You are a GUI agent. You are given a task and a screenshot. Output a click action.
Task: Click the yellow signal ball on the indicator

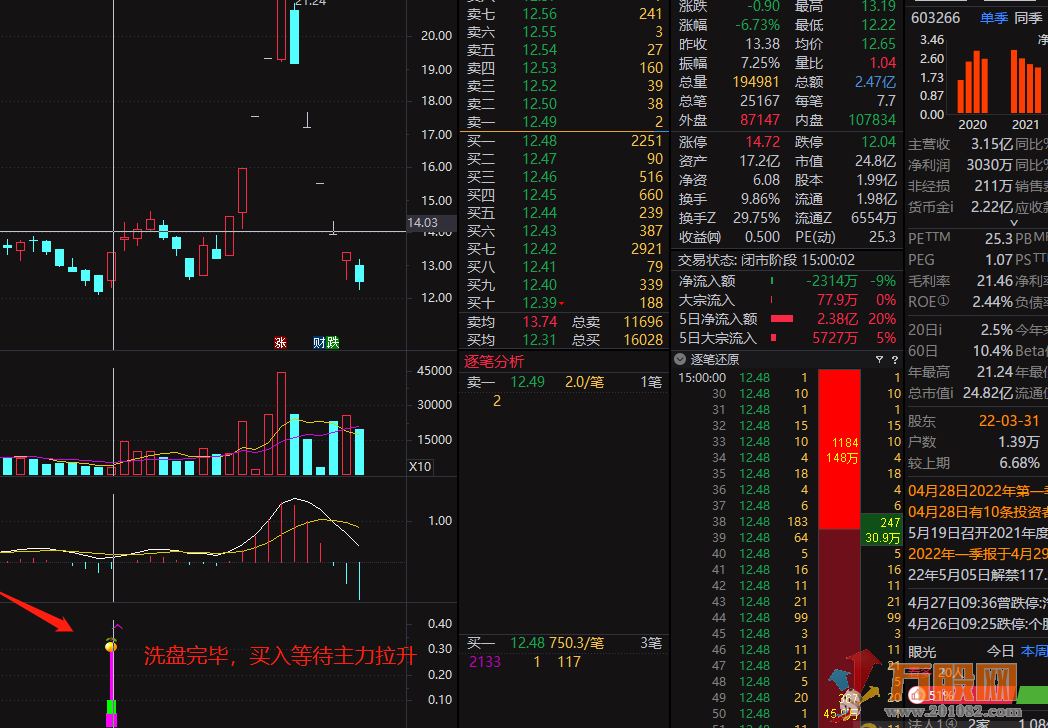[x=112, y=646]
